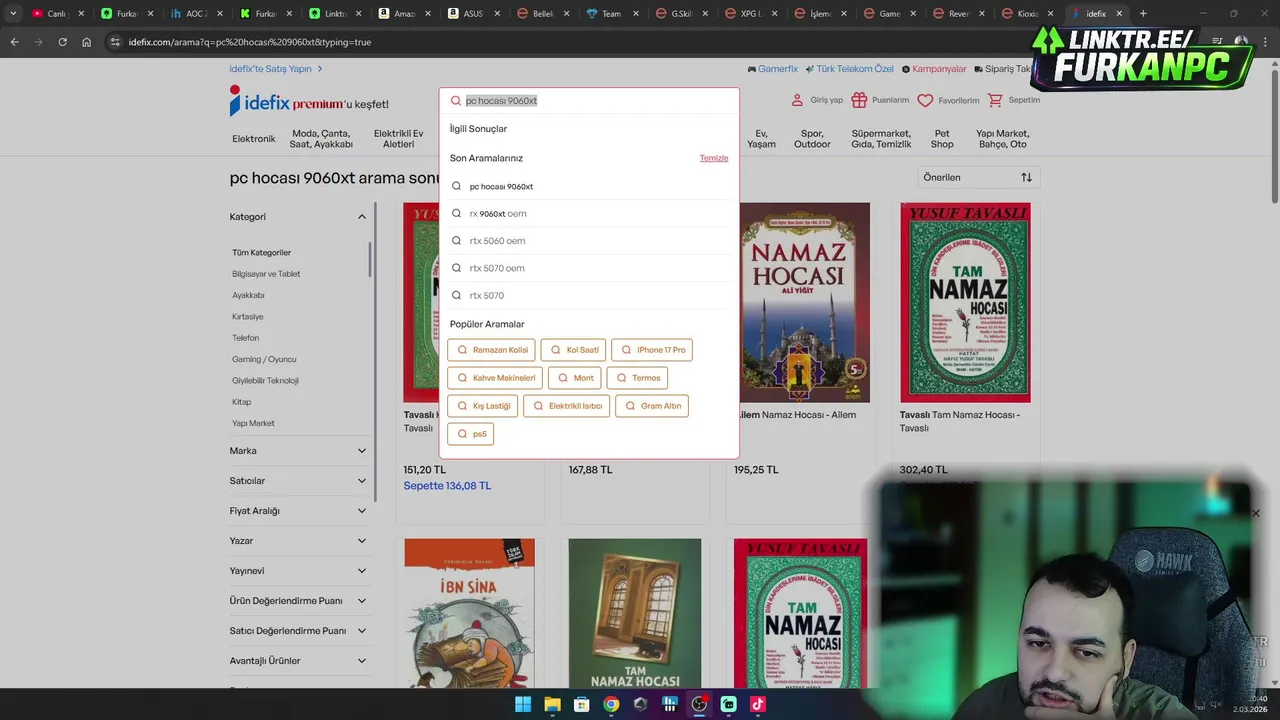Image resolution: width=1280 pixels, height=720 pixels.
Task: Click the search icon beside 'pc hocası 9060xt' recent search
Action: pyautogui.click(x=457, y=186)
